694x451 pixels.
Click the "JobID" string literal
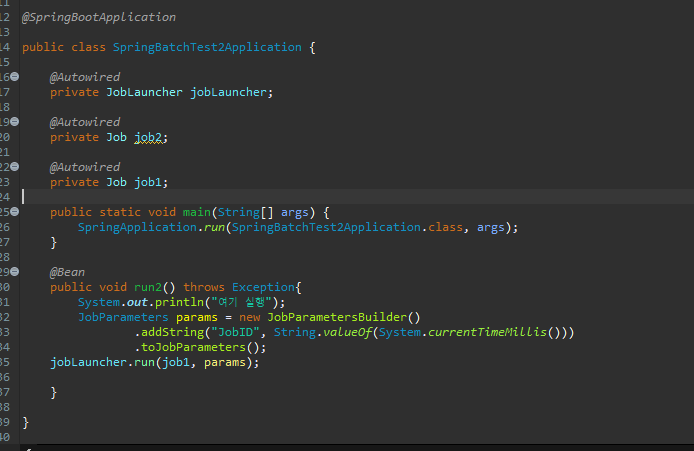click(x=235, y=332)
